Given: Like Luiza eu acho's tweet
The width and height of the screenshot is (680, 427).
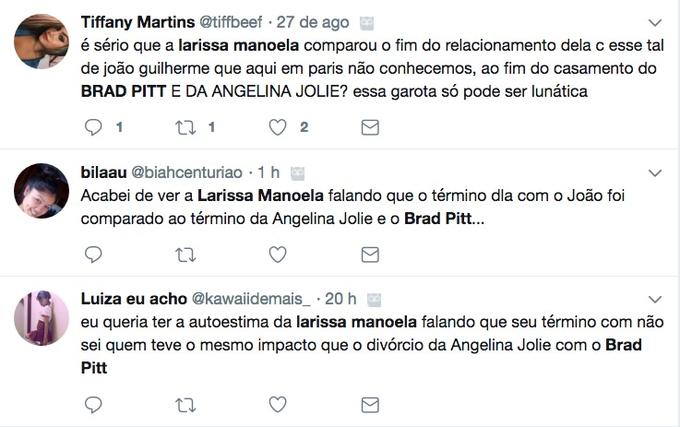Looking at the screenshot, I should (278, 404).
